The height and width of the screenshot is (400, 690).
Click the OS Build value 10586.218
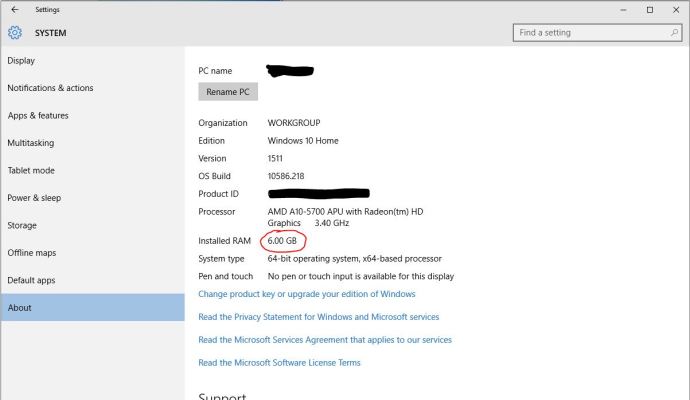[286, 176]
